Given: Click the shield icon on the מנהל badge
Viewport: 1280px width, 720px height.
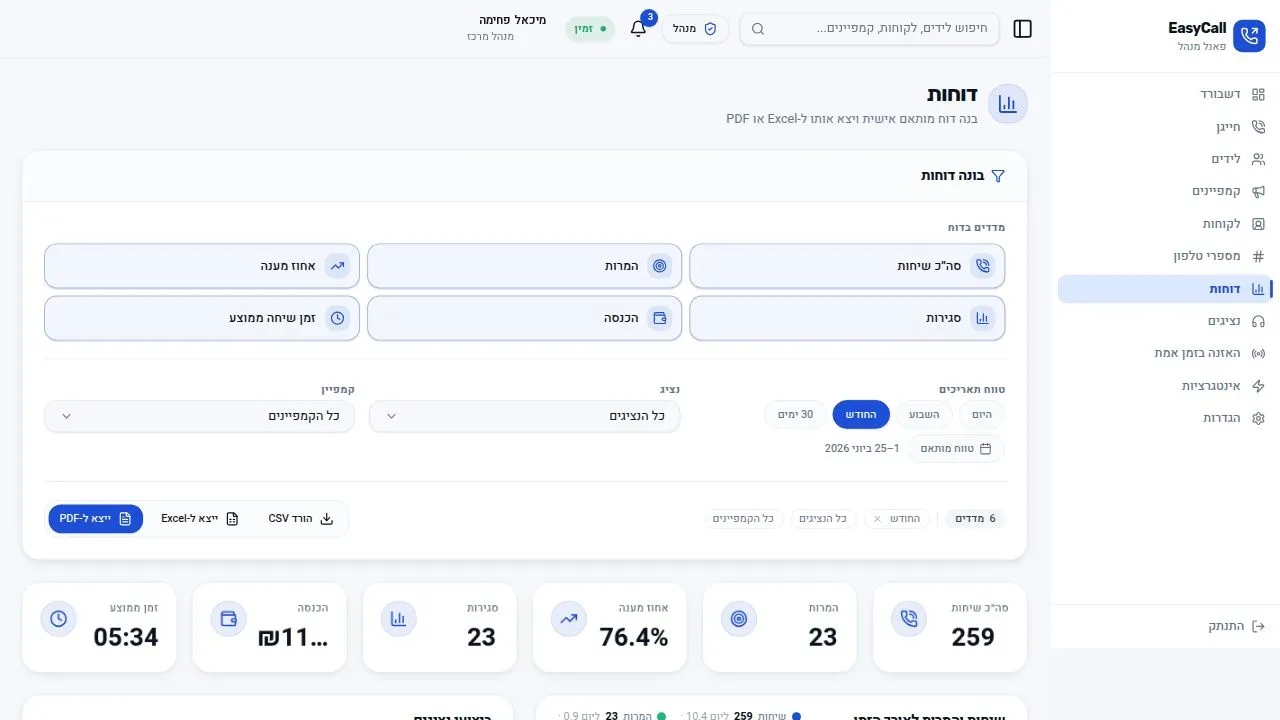Looking at the screenshot, I should 711,29.
